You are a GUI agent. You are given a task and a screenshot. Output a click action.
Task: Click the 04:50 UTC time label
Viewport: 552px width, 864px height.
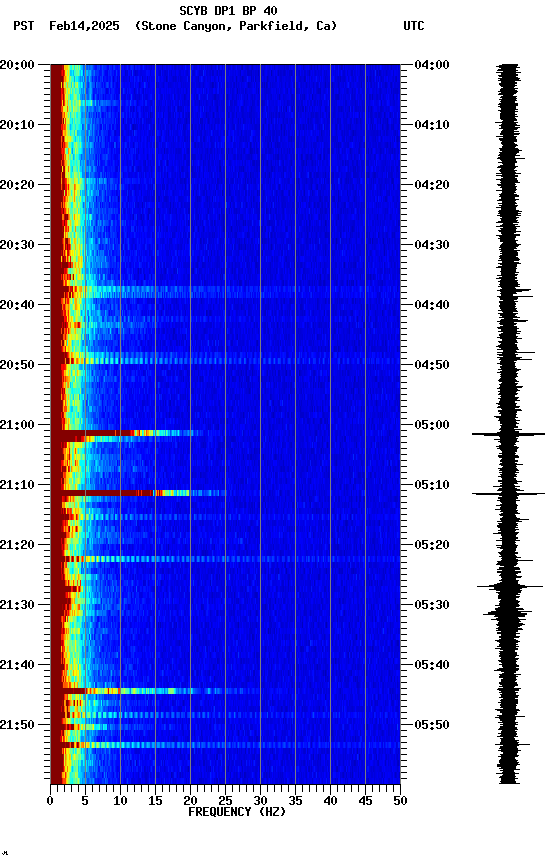[x=432, y=365]
